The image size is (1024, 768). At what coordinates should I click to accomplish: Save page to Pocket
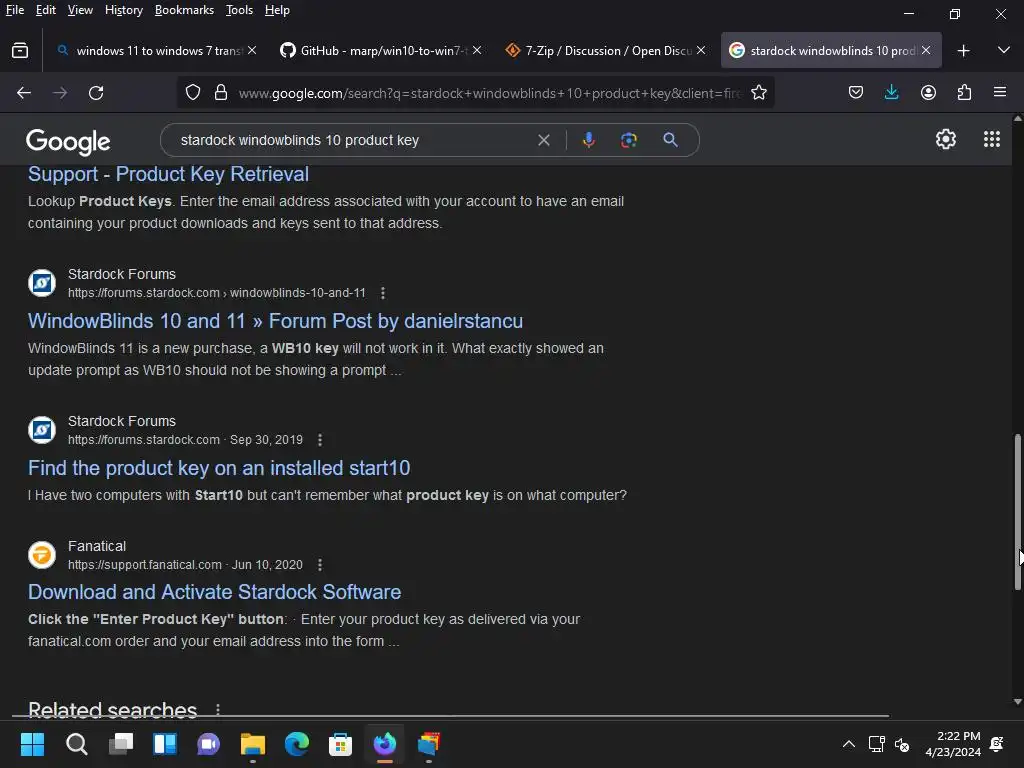[856, 92]
